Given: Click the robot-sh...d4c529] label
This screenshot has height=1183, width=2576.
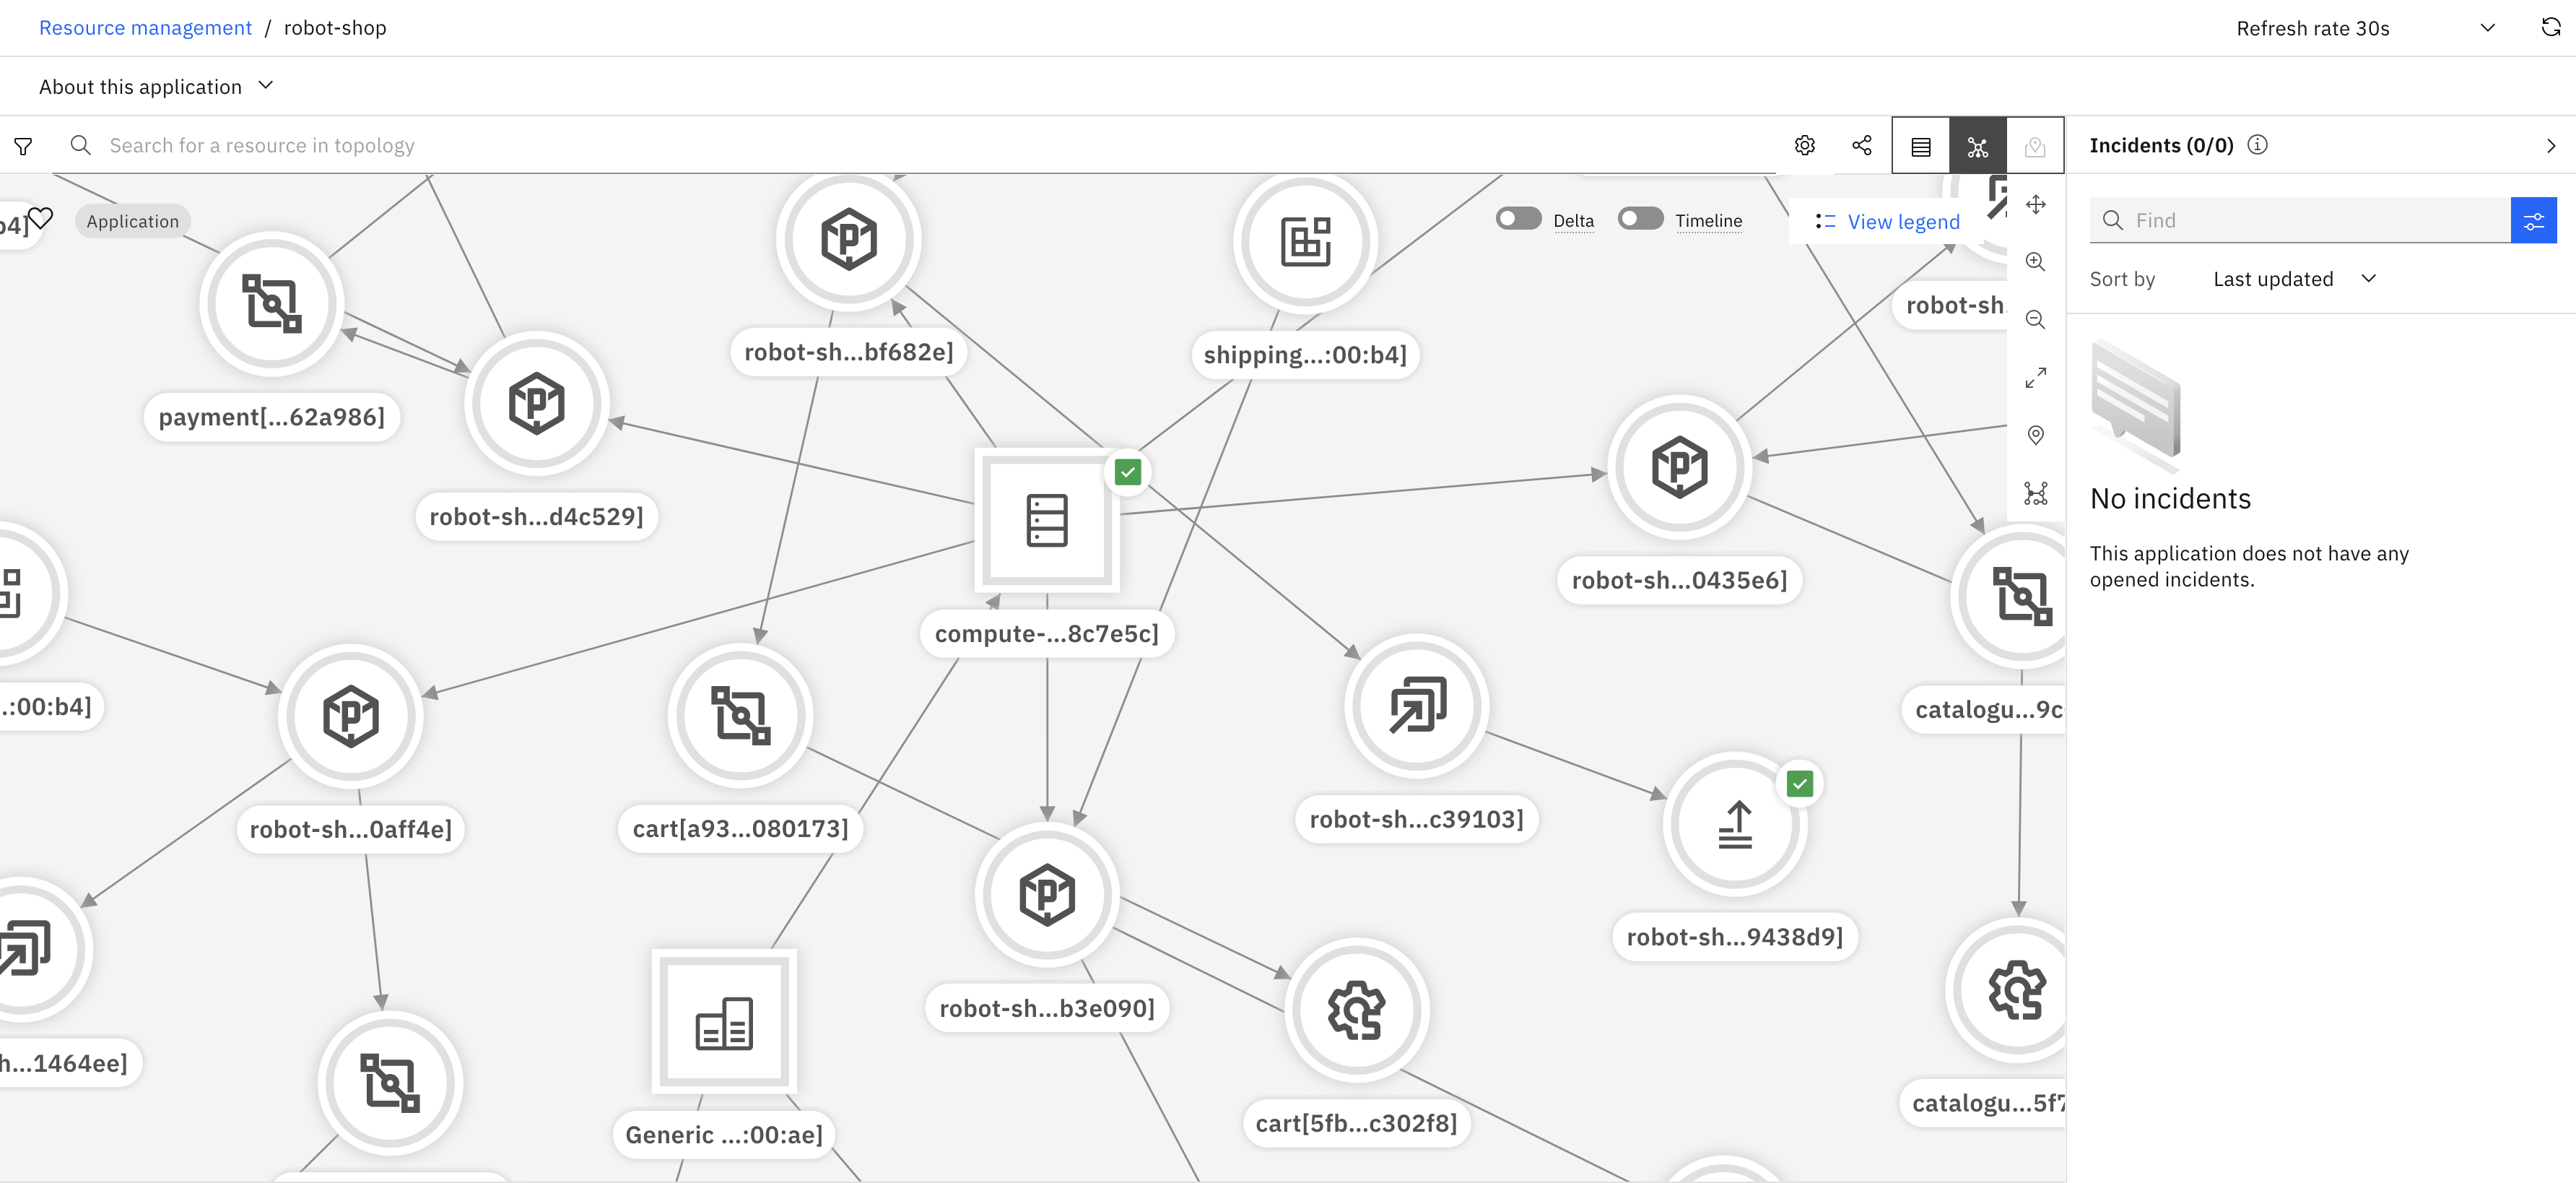Looking at the screenshot, I should click(537, 516).
